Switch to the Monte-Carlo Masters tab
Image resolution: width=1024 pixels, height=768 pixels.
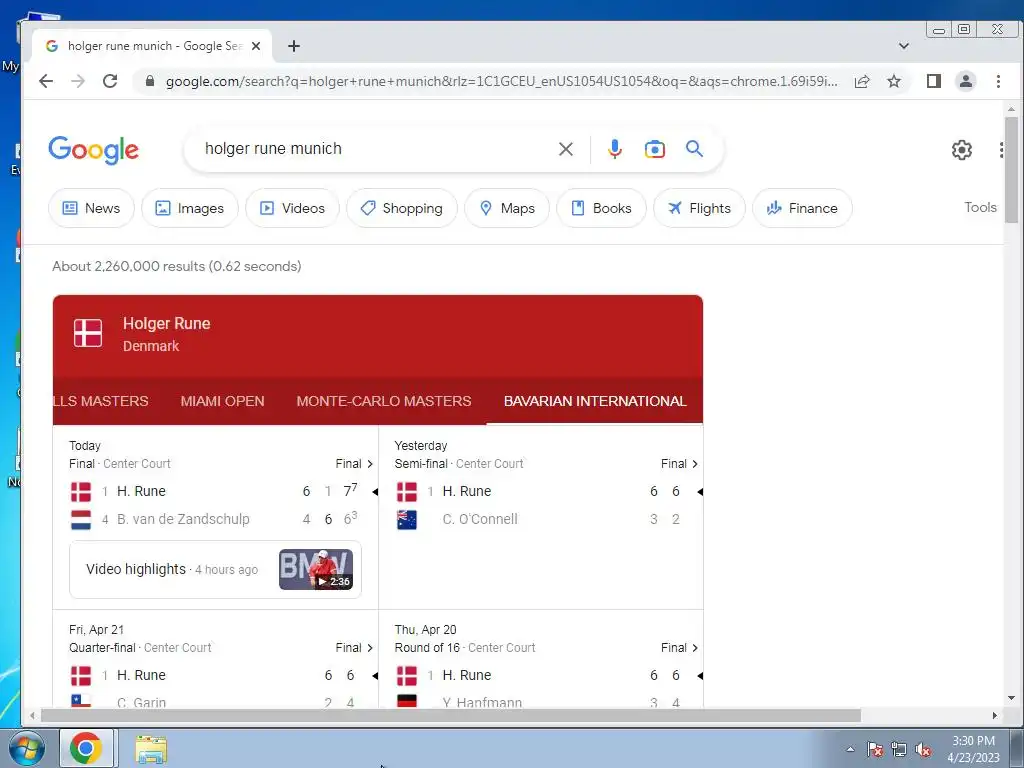(x=384, y=401)
